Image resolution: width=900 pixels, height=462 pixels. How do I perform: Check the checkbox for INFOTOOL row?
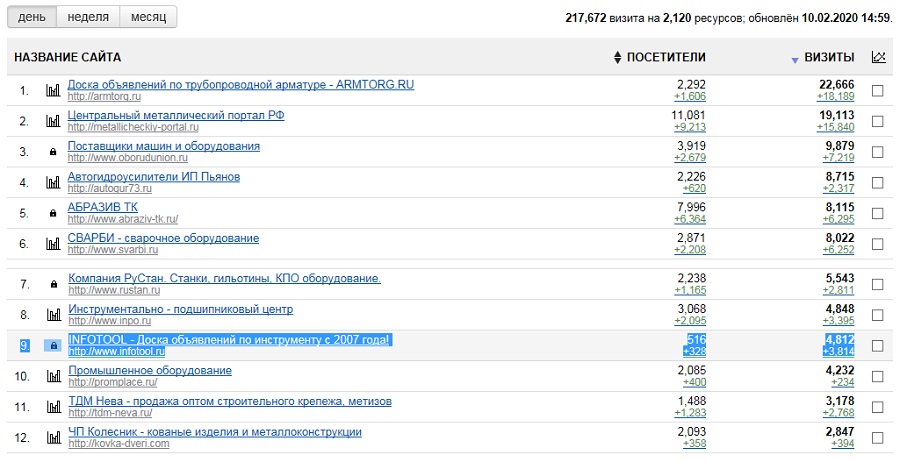[878, 345]
